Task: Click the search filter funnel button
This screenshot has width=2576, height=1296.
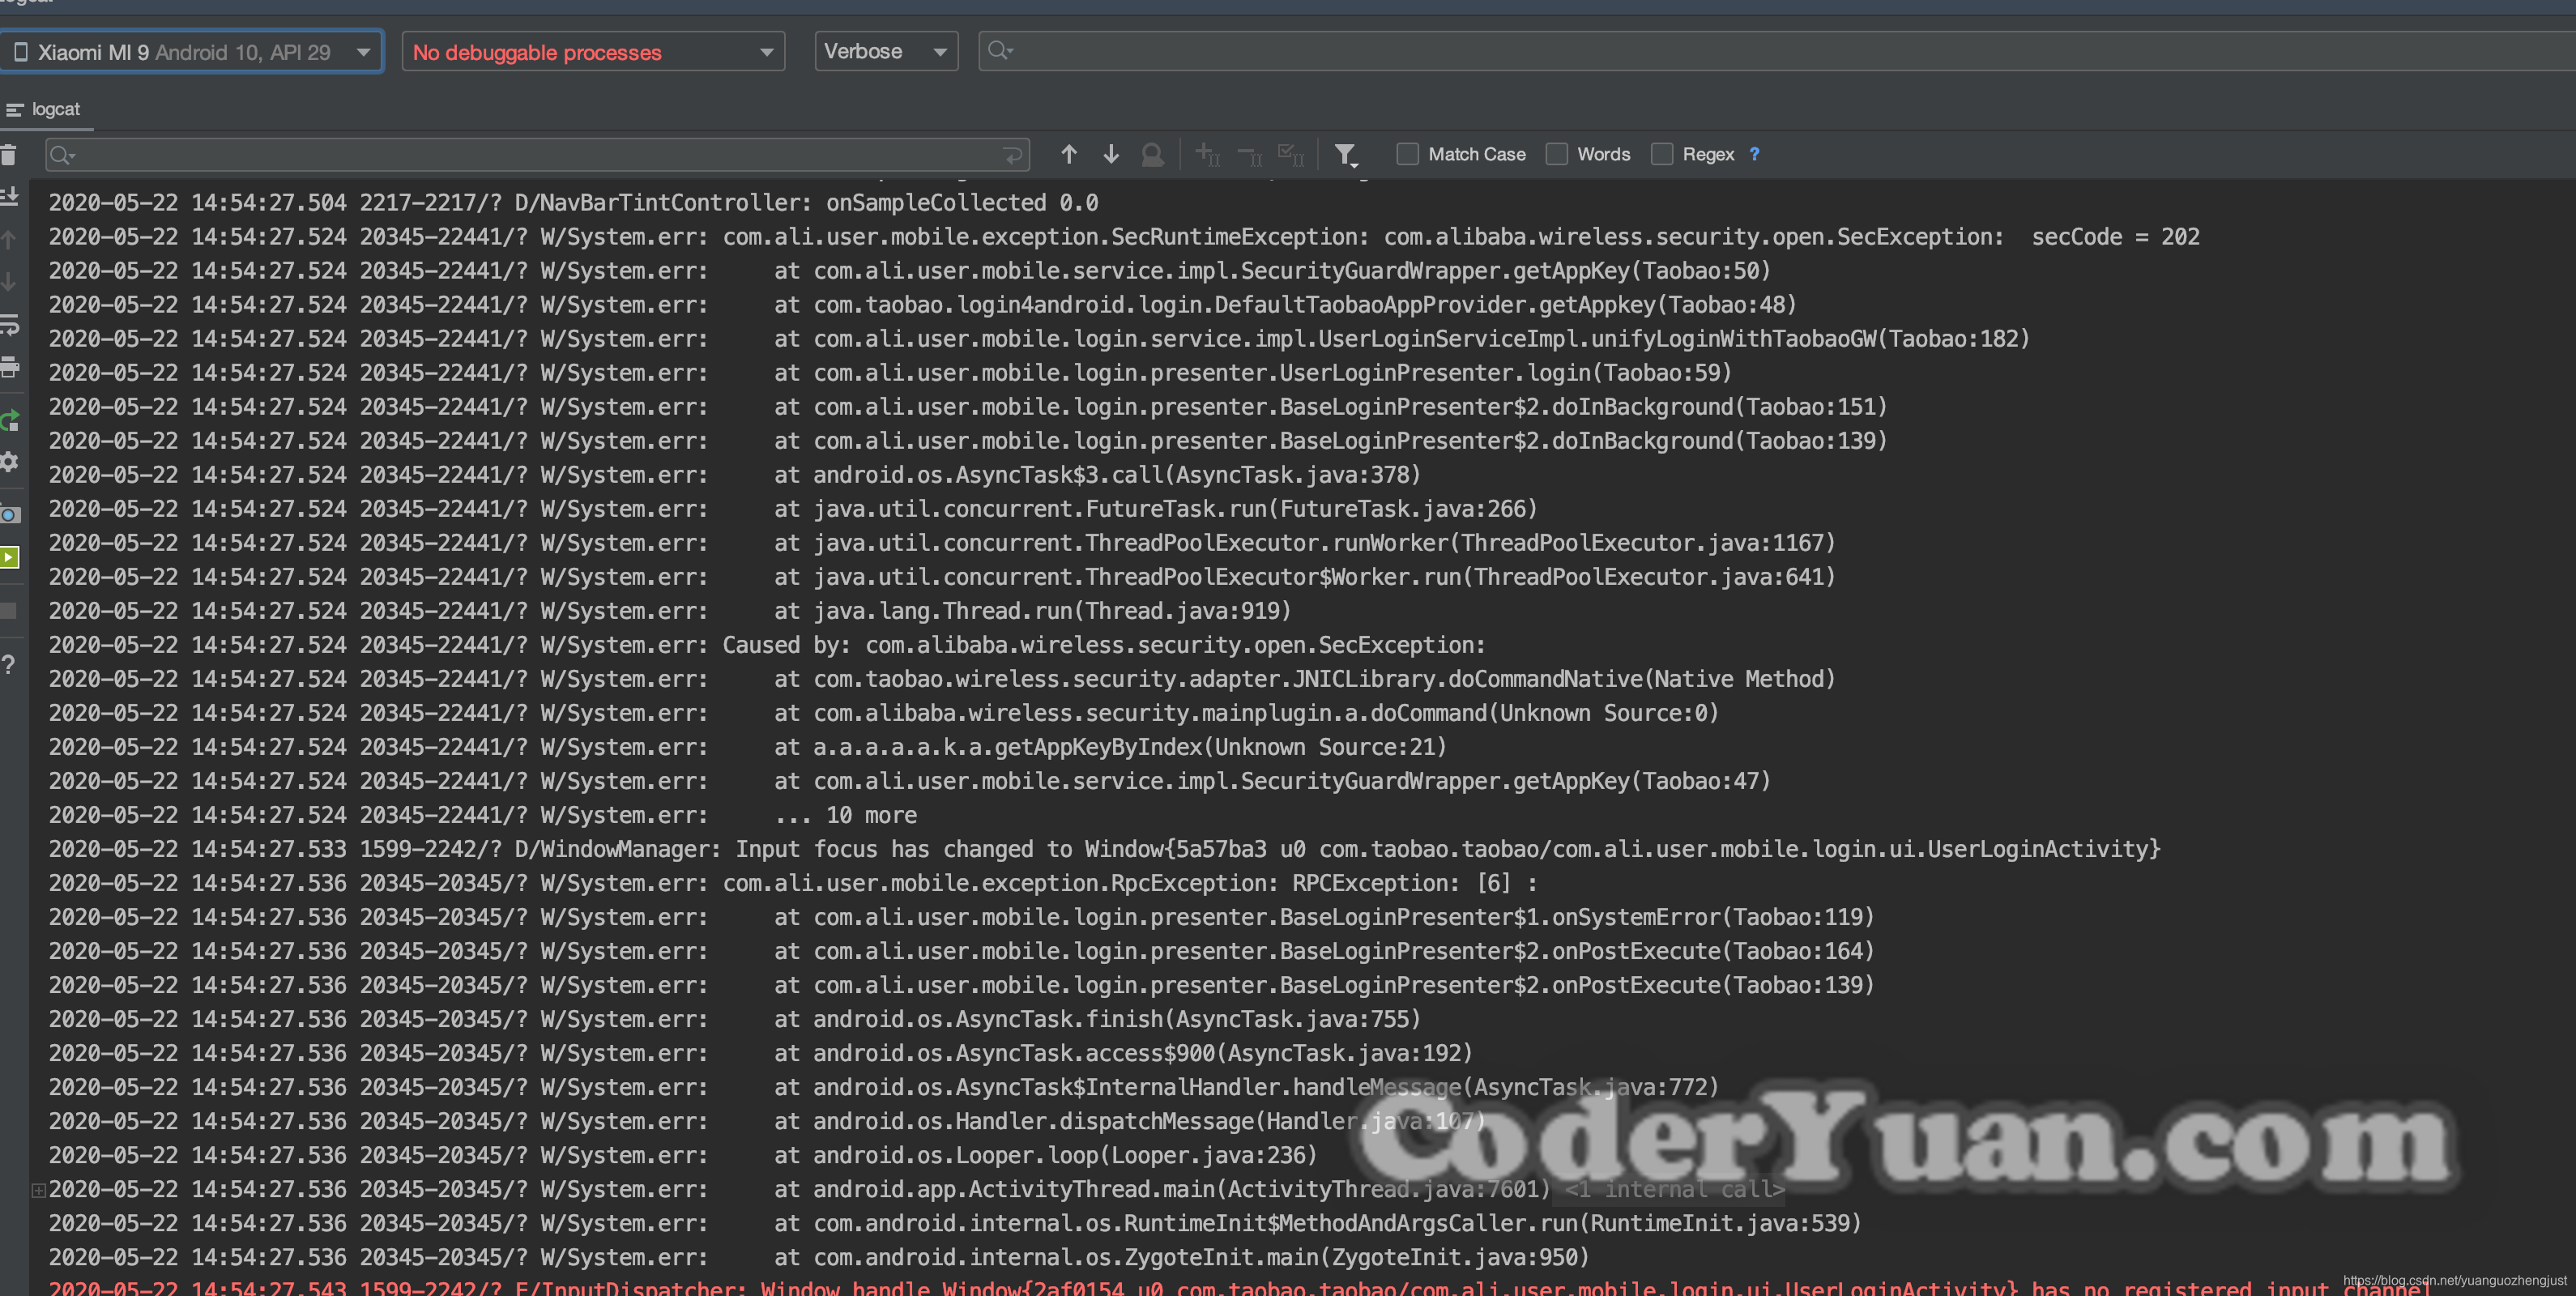Action: coord(1345,154)
